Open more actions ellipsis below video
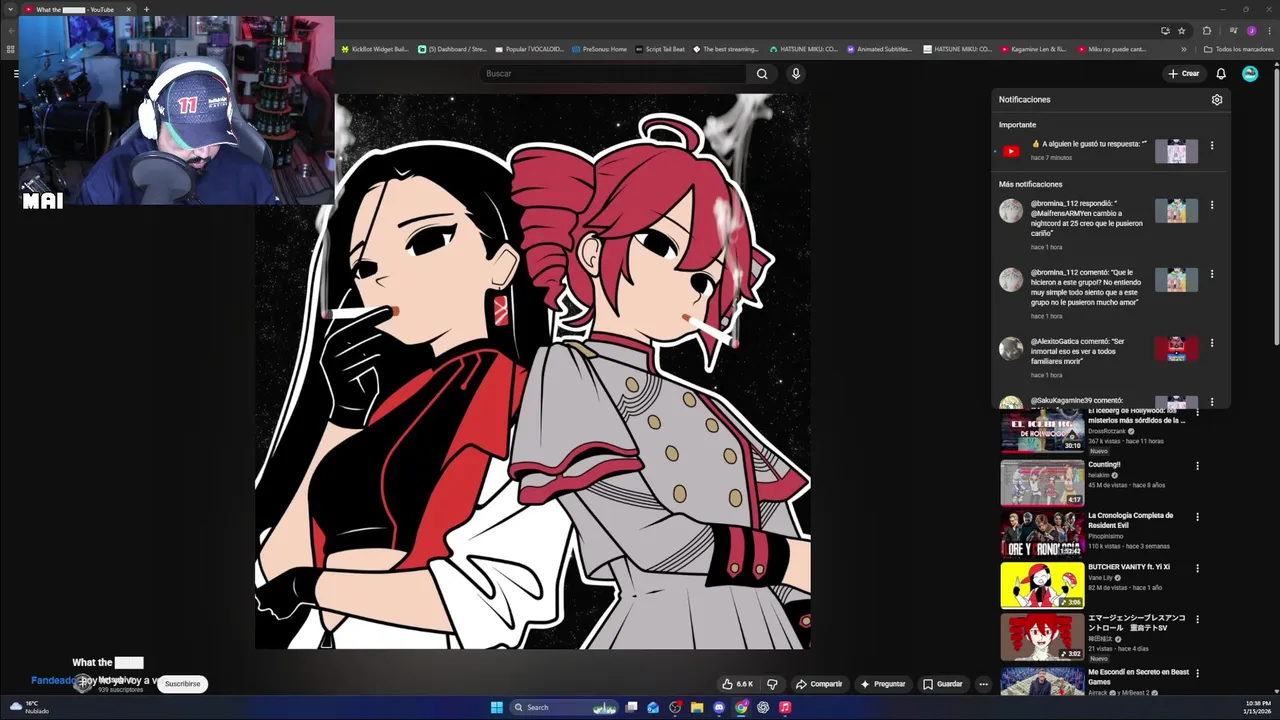Image resolution: width=1280 pixels, height=720 pixels. [x=983, y=684]
